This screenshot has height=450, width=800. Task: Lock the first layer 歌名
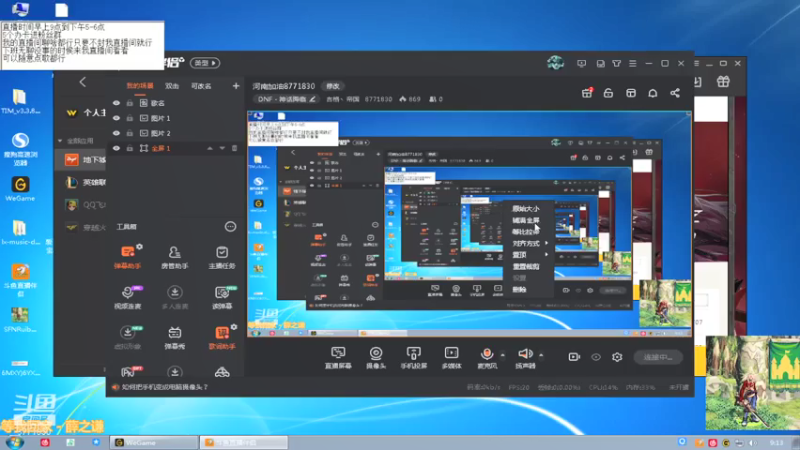pos(130,103)
